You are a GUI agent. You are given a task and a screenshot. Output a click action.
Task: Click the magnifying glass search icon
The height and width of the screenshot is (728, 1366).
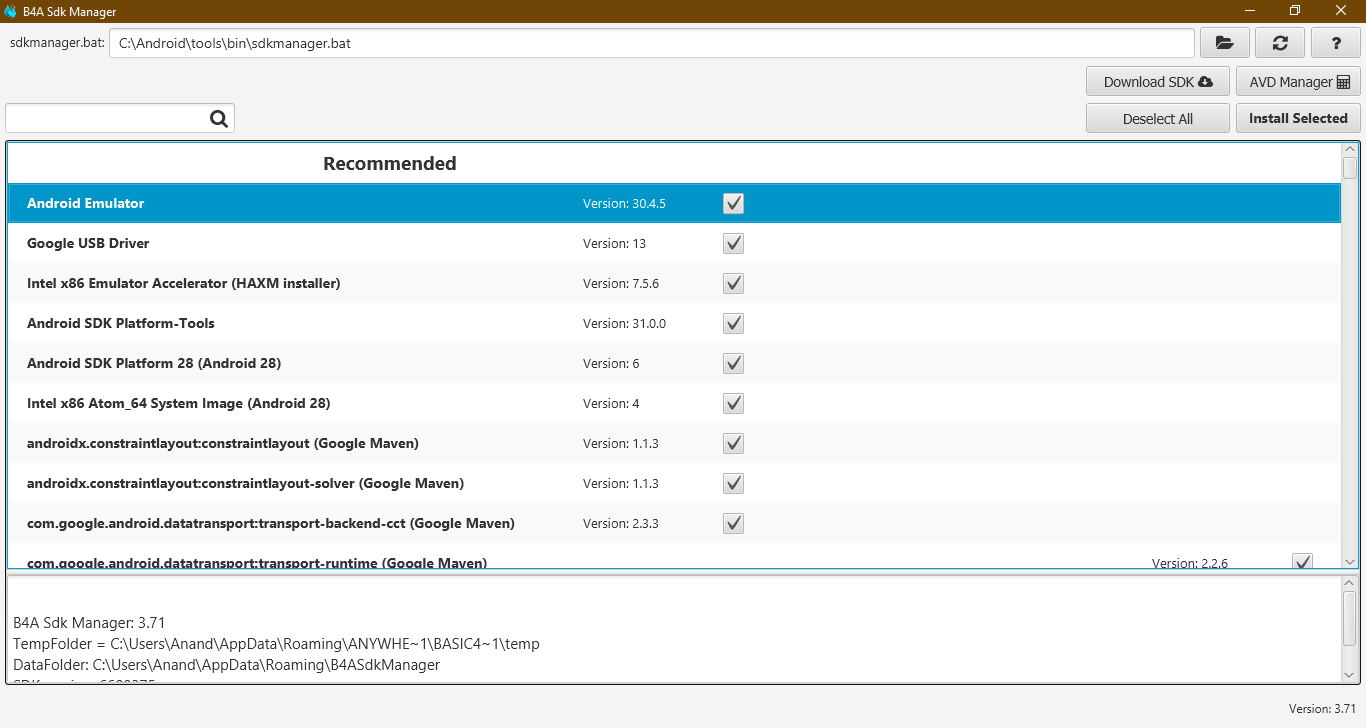[220, 118]
